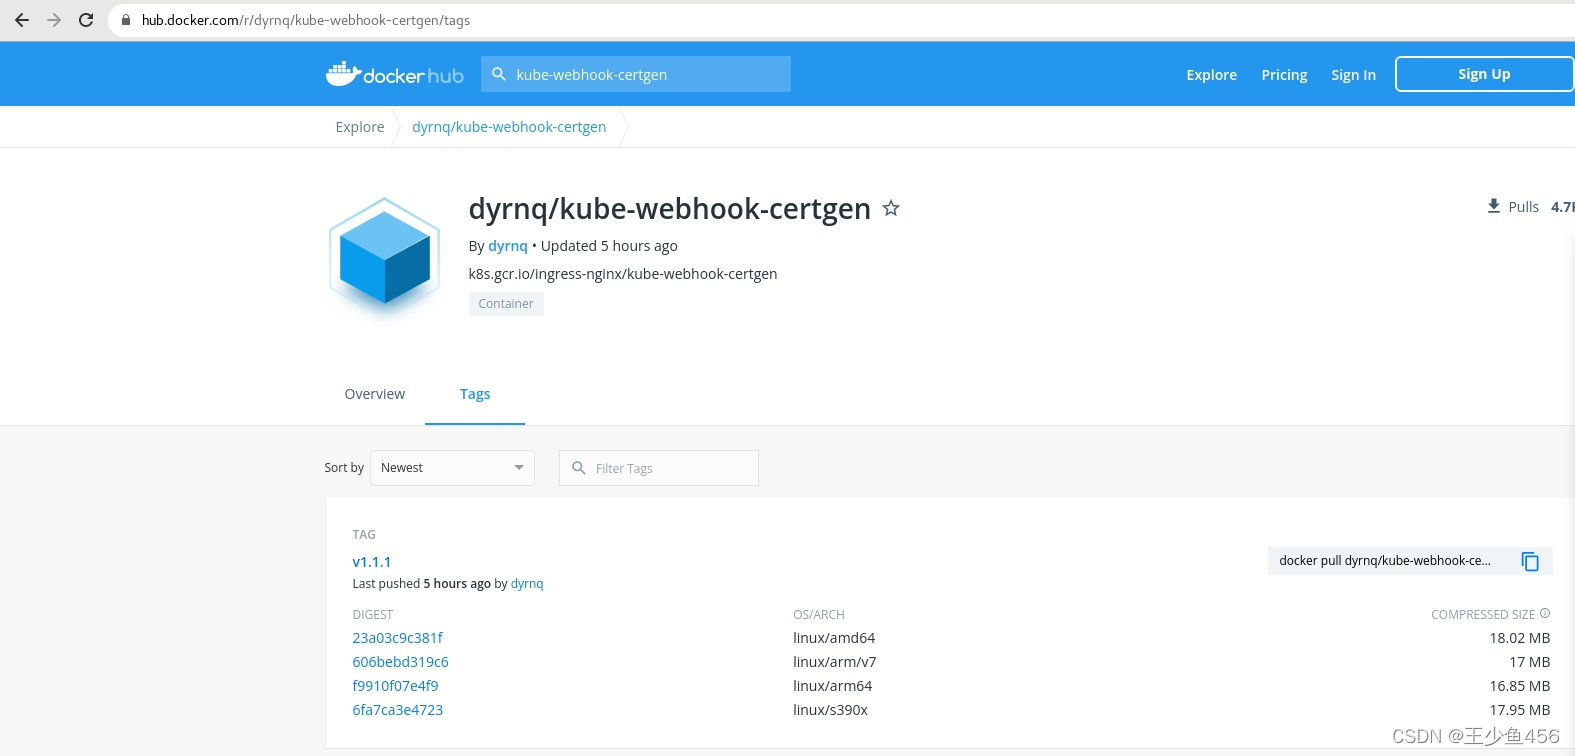Click the k8s.gcr.io/ingress-nginx/kube-webhook-certgen description text

623,274
